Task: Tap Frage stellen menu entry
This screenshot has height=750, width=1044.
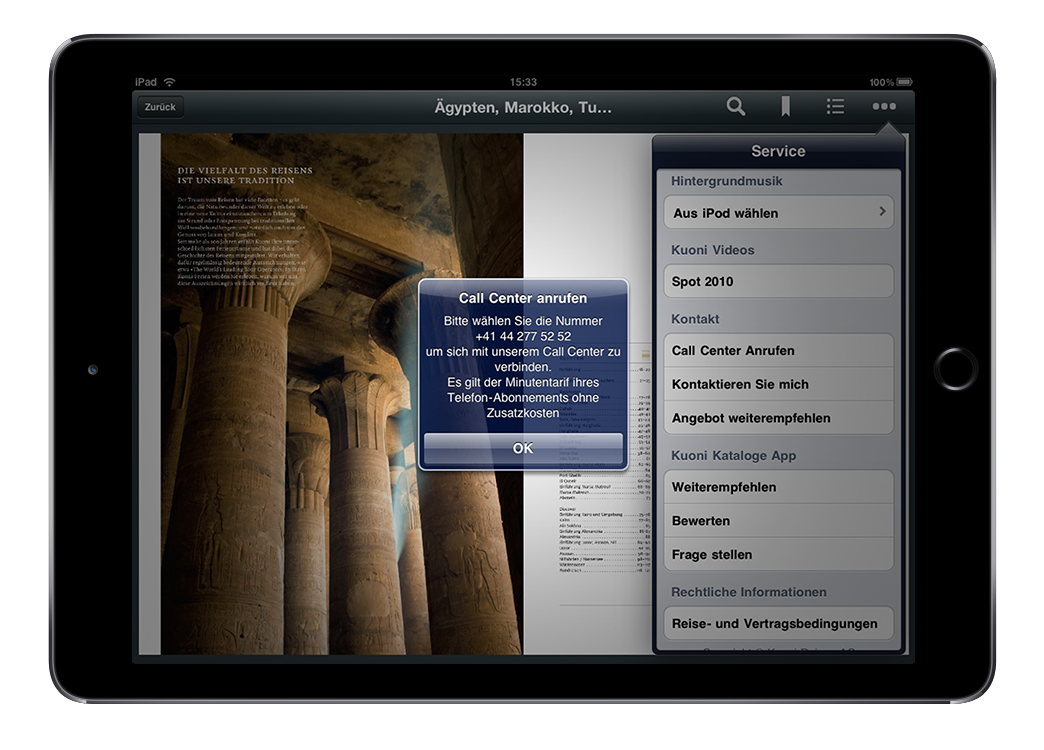Action: pyautogui.click(x=778, y=555)
